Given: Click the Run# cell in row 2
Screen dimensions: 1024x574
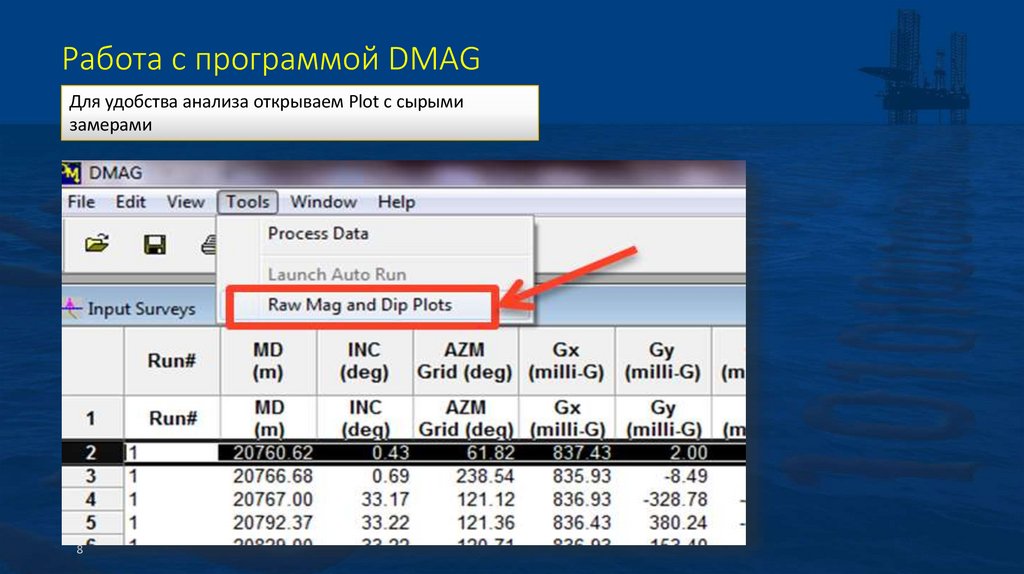Looking at the screenshot, I should point(172,453).
